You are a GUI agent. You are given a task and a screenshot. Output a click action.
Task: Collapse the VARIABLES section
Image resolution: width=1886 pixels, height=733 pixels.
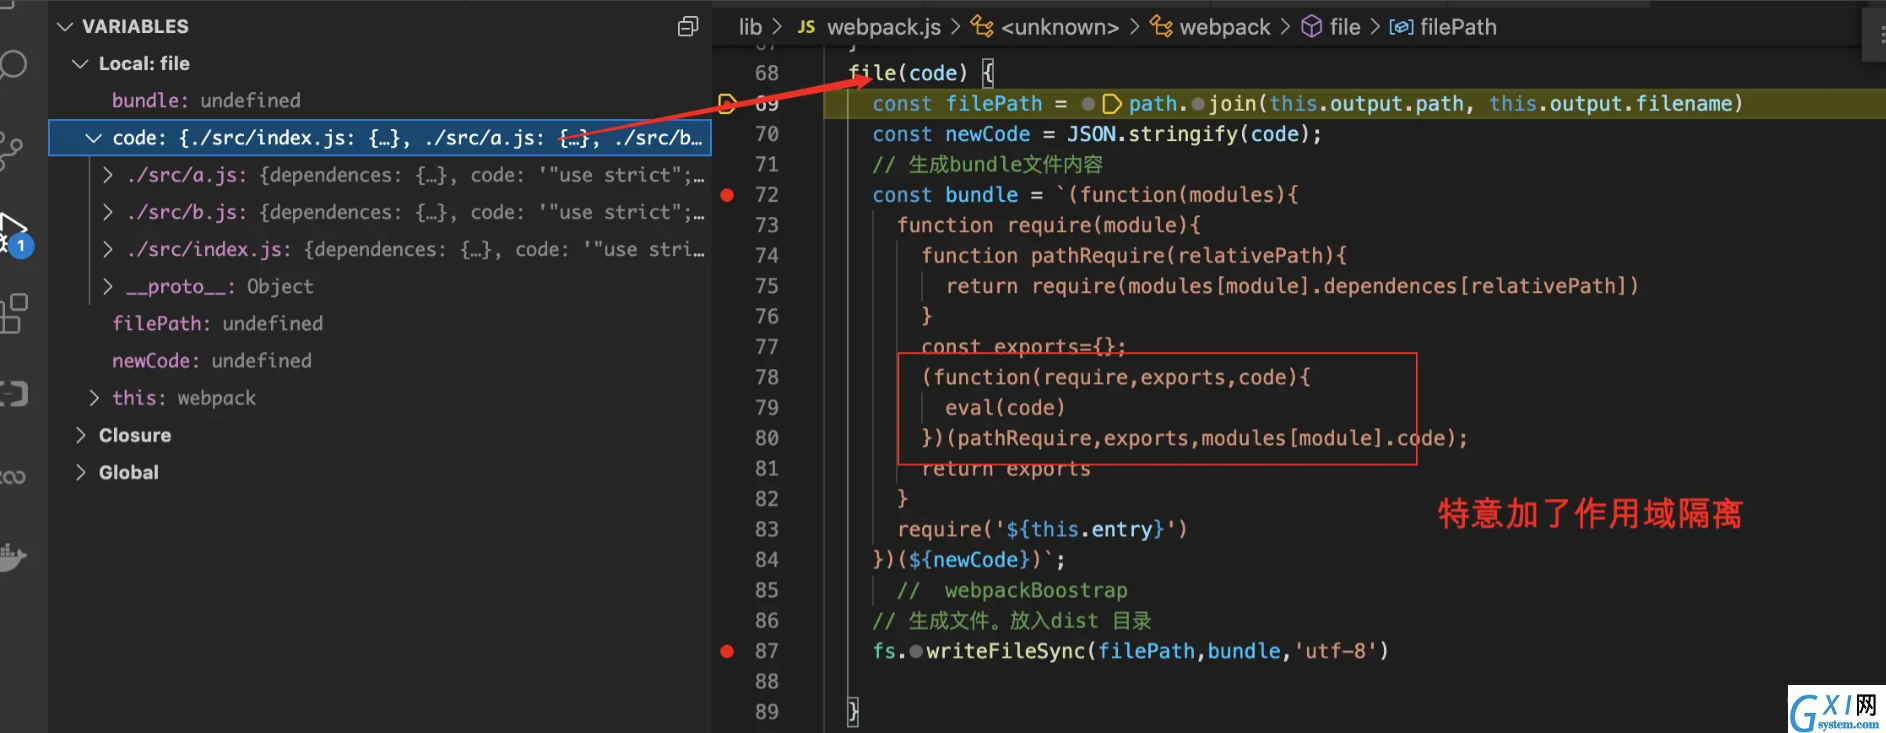click(x=66, y=26)
